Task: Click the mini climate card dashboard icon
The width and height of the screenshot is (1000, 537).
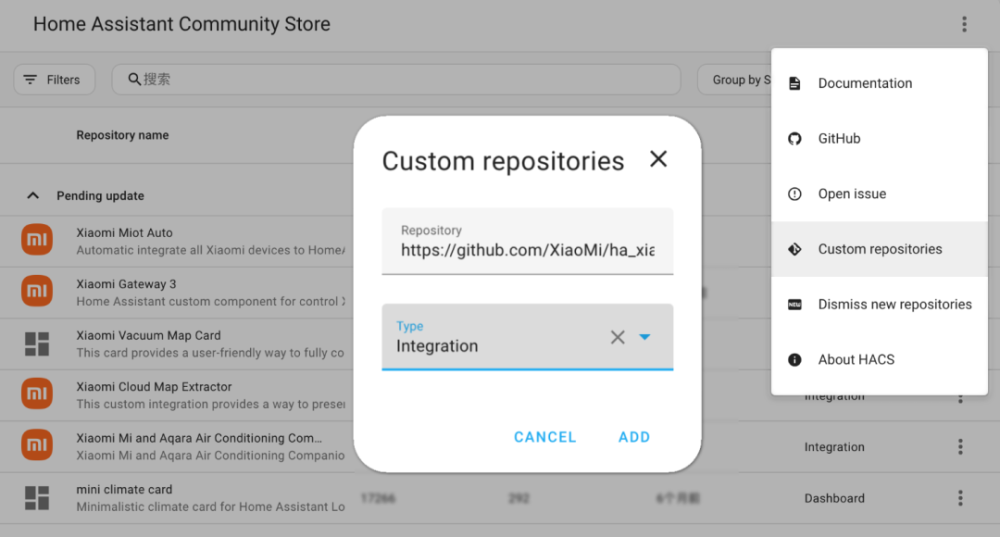Action: point(37,498)
